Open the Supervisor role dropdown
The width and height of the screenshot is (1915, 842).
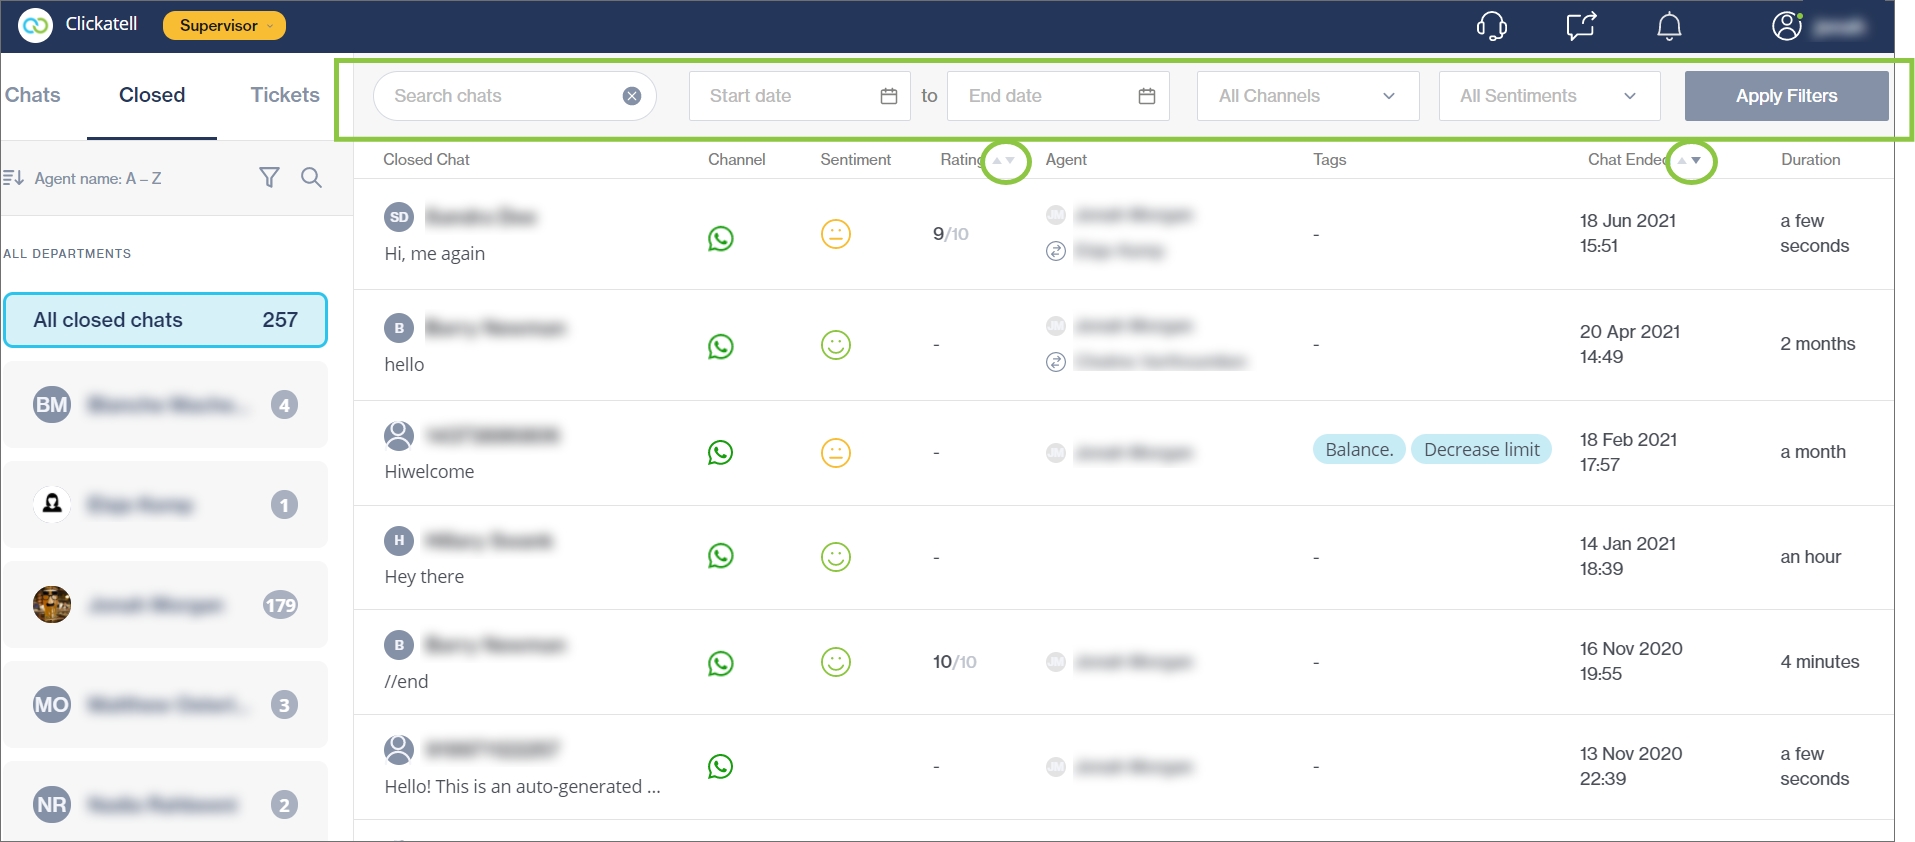coord(224,26)
